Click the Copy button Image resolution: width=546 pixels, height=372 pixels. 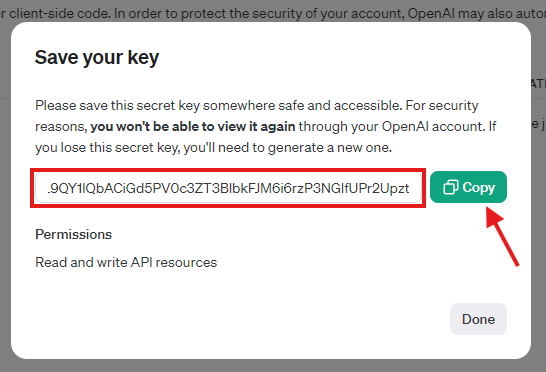468,187
